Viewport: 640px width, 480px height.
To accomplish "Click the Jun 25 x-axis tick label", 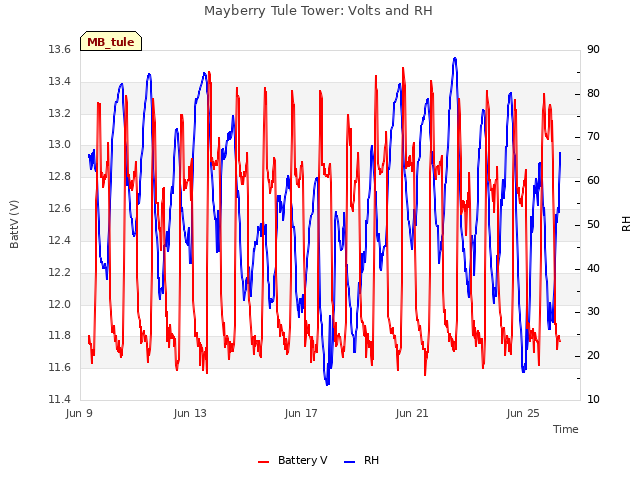I will coord(523,413).
